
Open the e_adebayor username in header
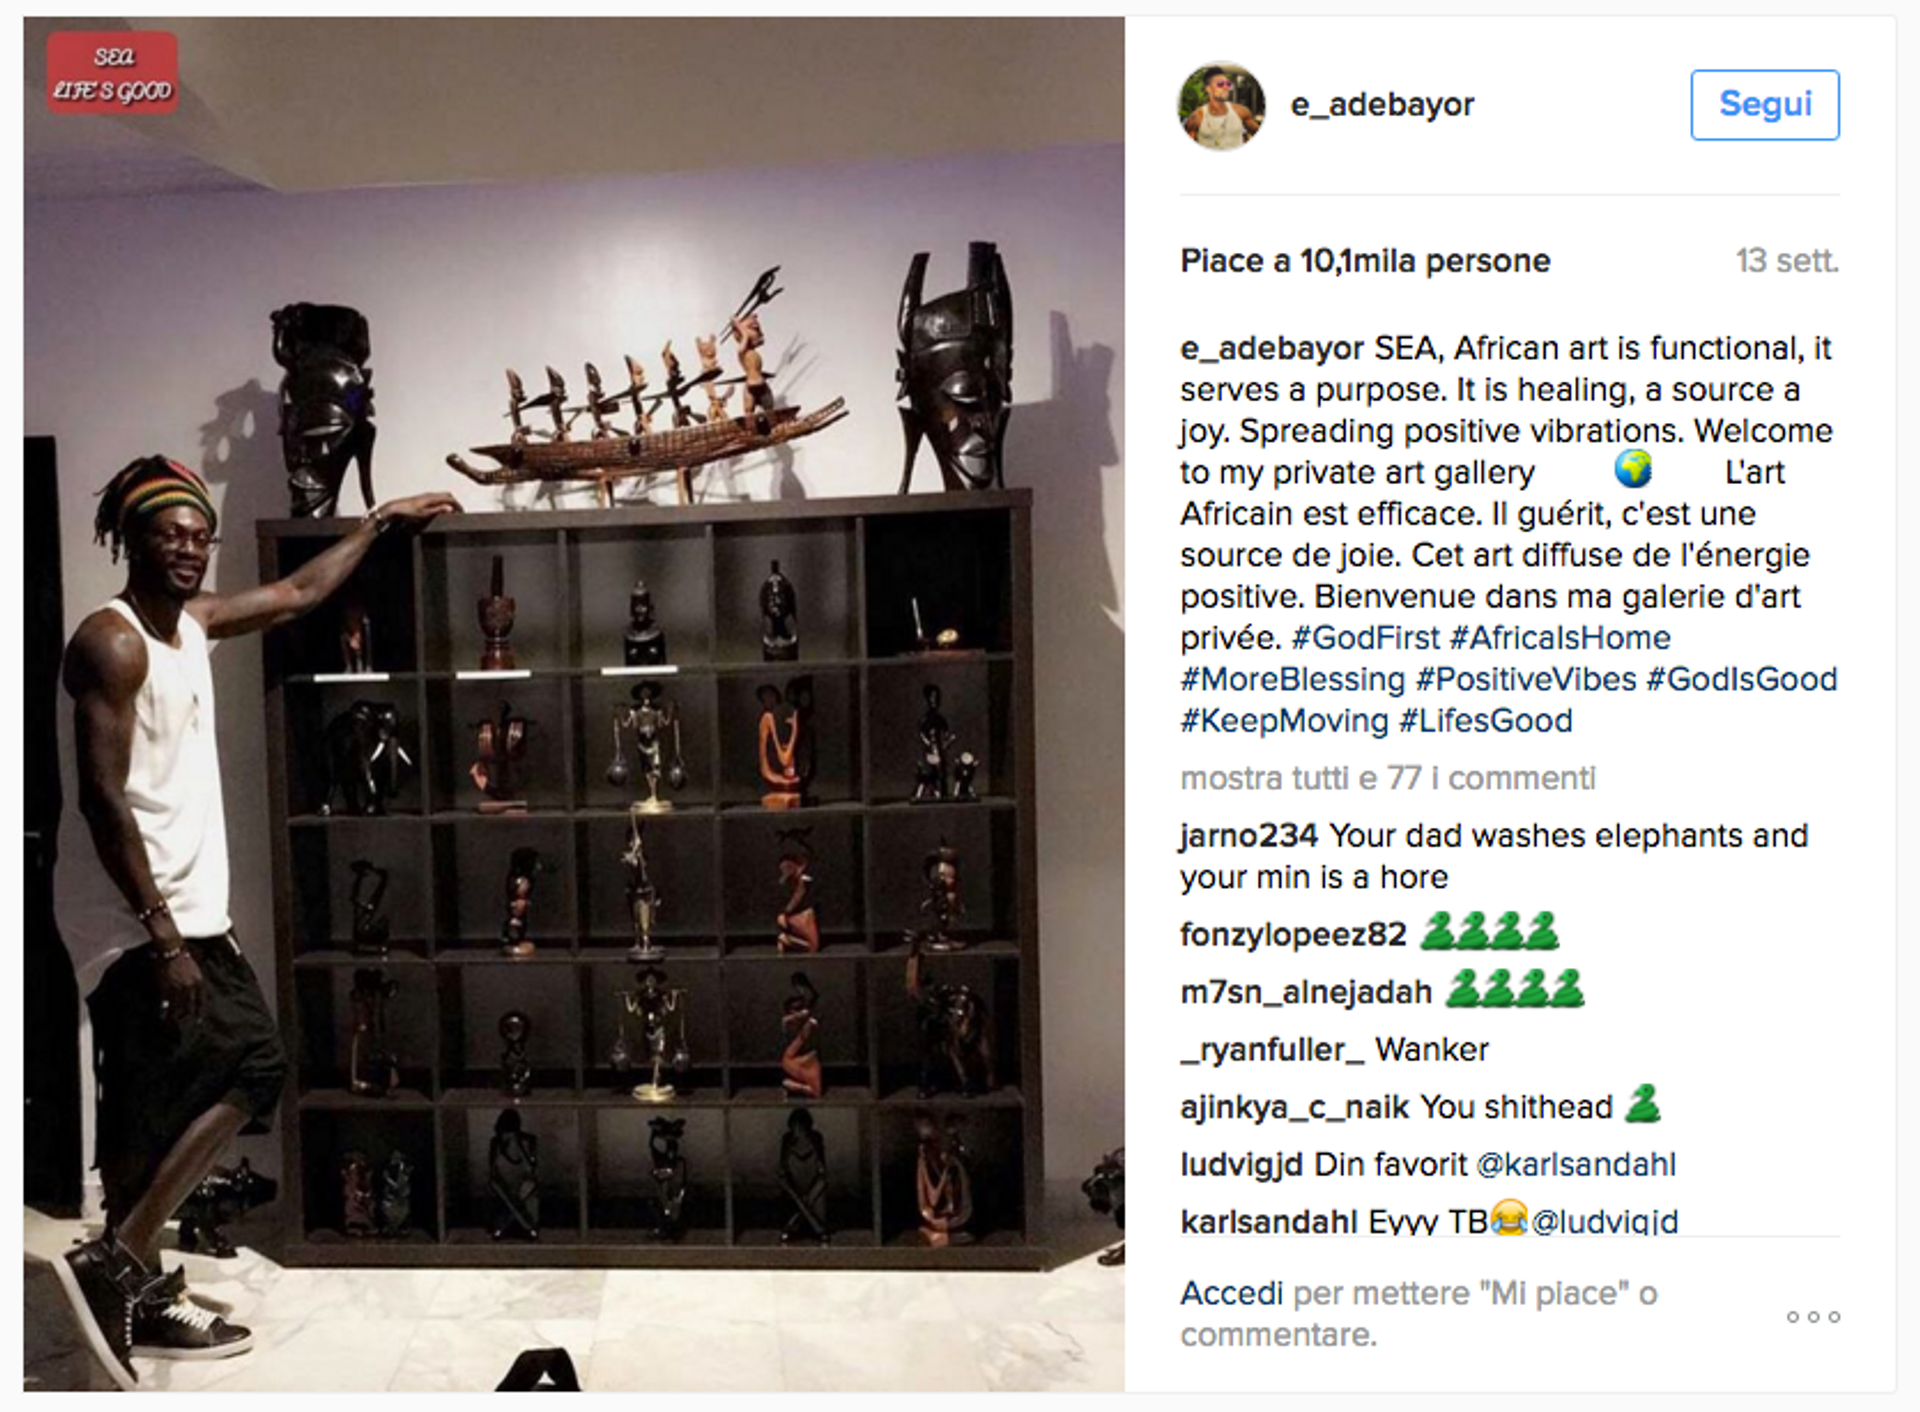pyautogui.click(x=1382, y=104)
